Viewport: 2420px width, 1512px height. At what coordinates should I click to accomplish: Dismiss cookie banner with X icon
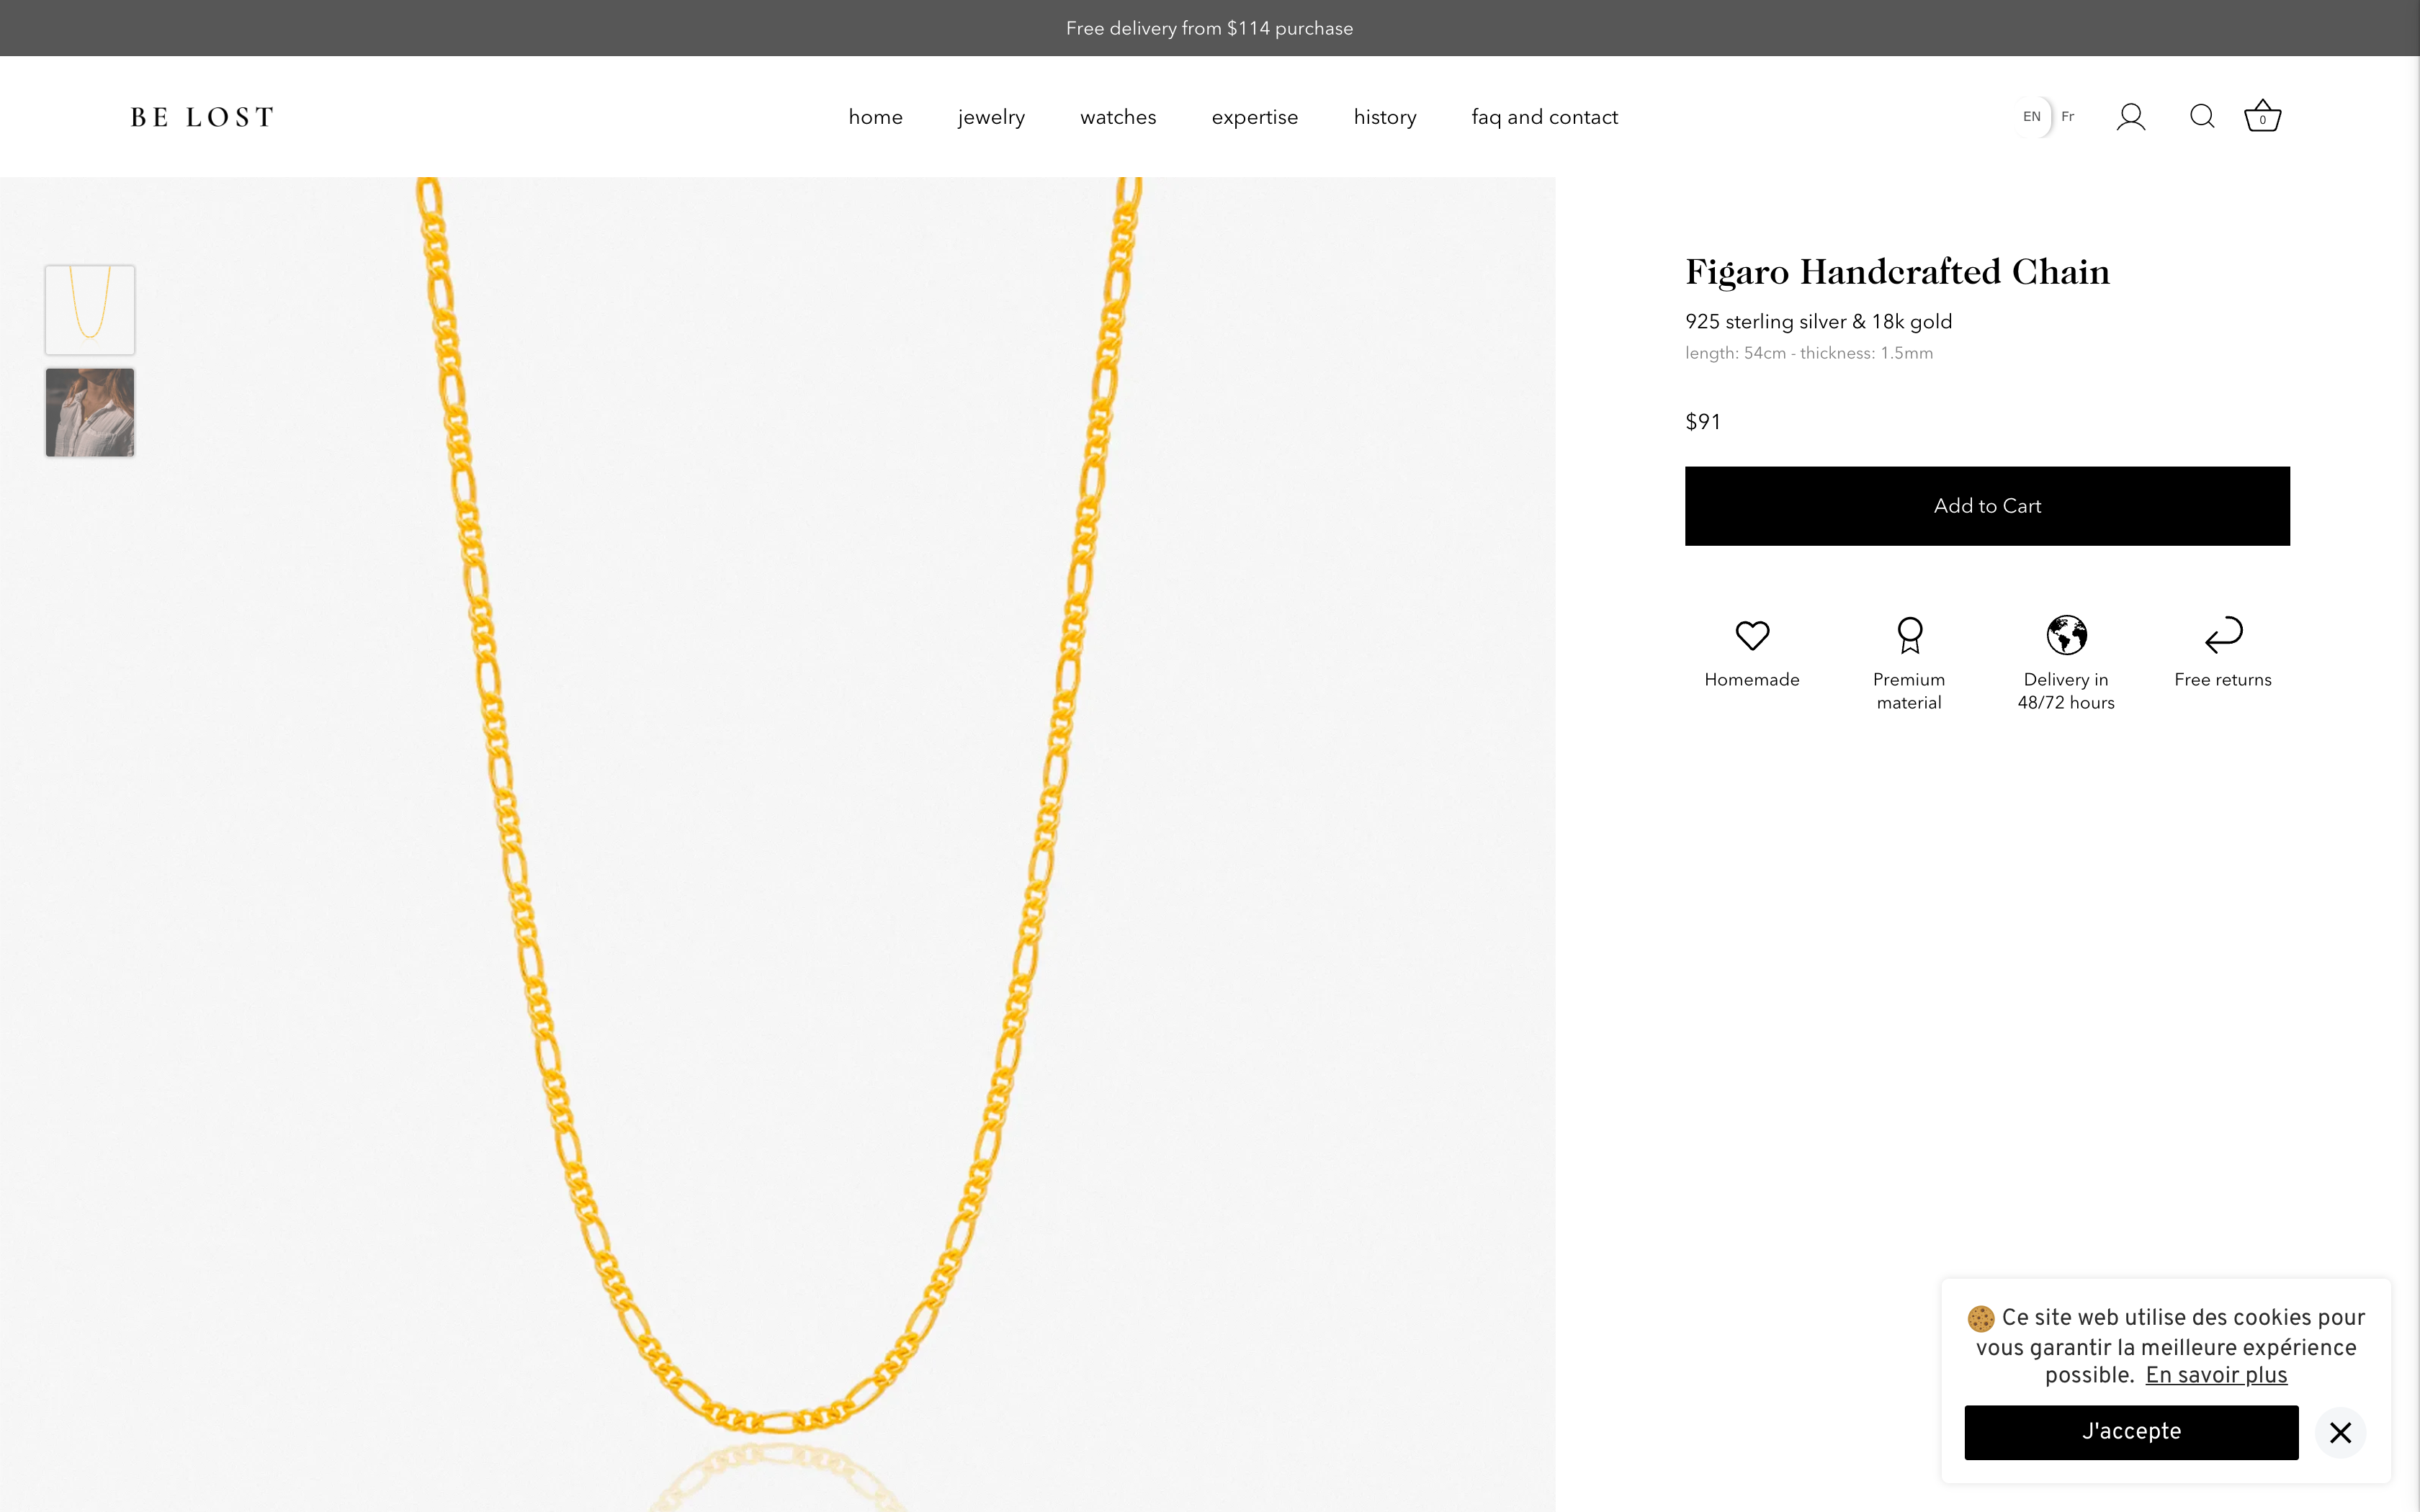(x=2340, y=1433)
